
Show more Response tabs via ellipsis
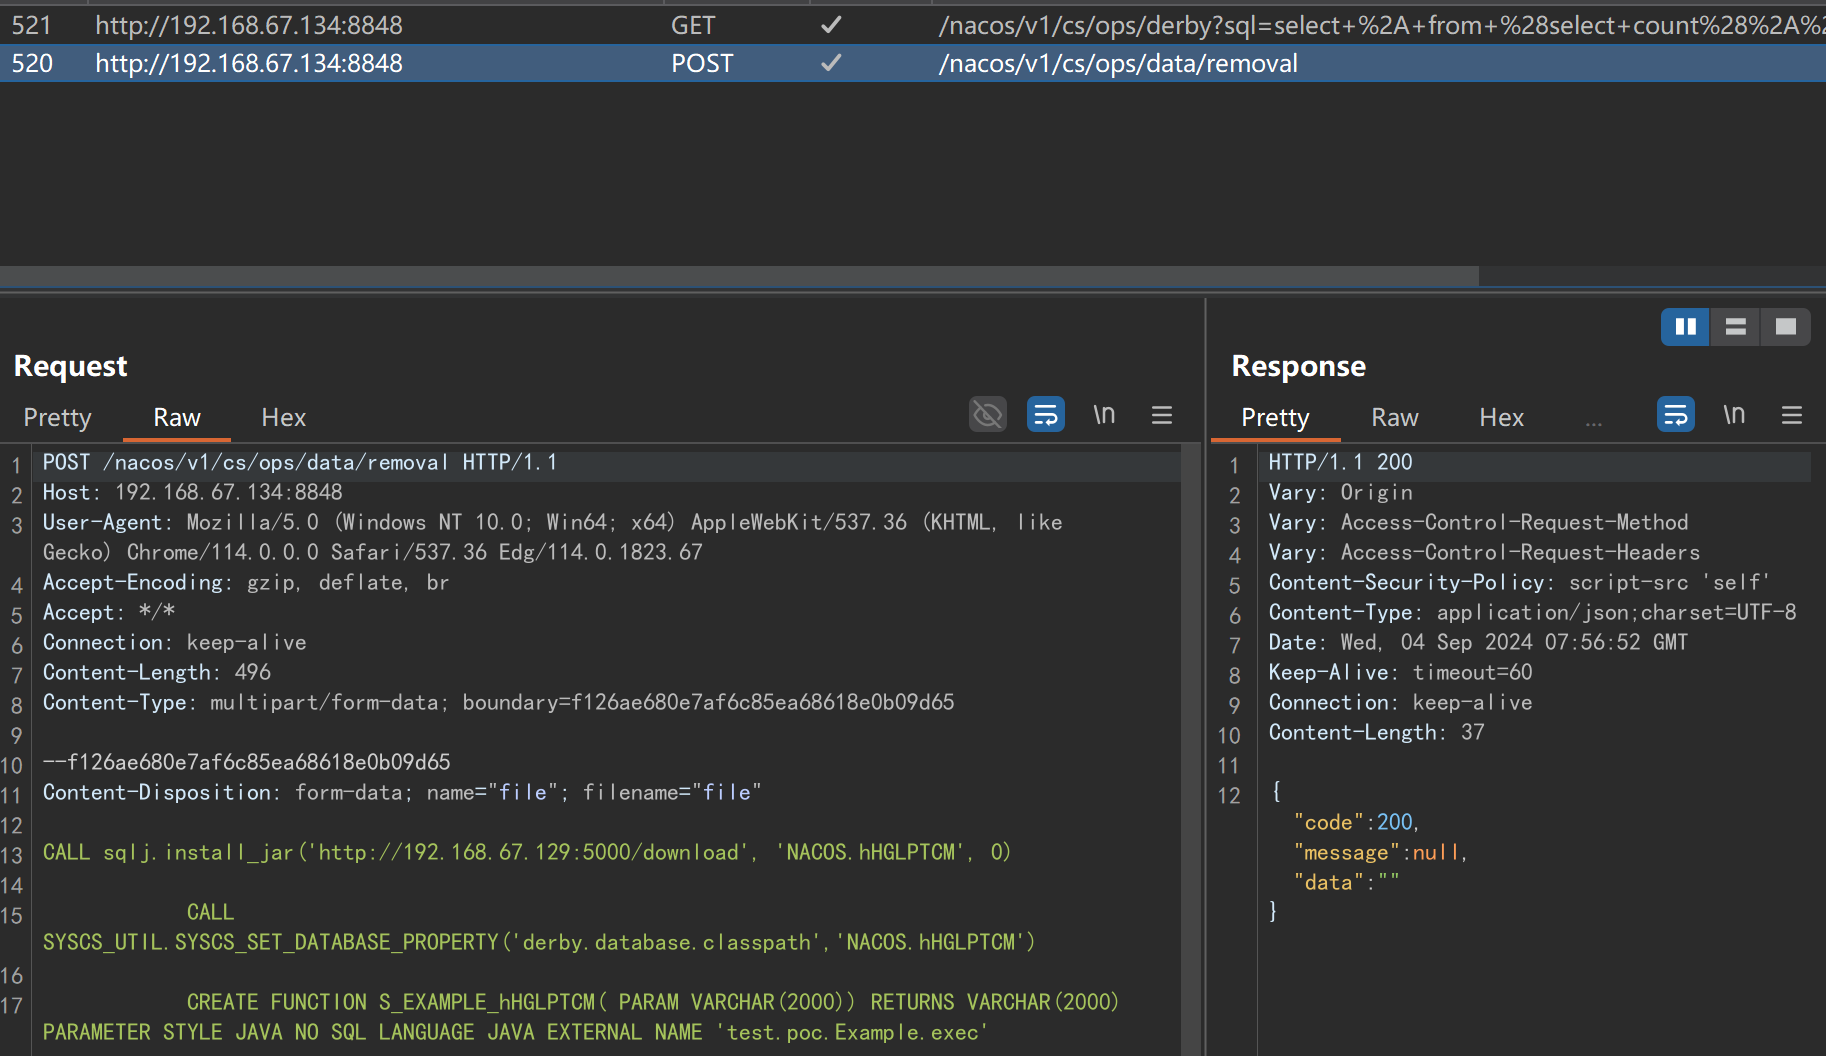coord(1594,424)
